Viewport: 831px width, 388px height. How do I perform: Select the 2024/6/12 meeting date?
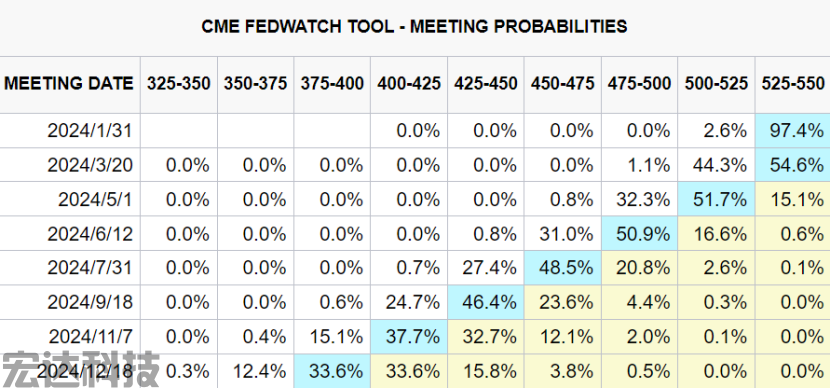click(x=90, y=233)
